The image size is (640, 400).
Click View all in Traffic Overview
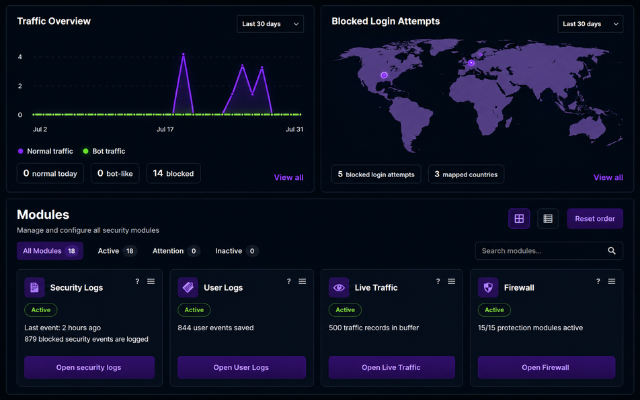tap(289, 178)
